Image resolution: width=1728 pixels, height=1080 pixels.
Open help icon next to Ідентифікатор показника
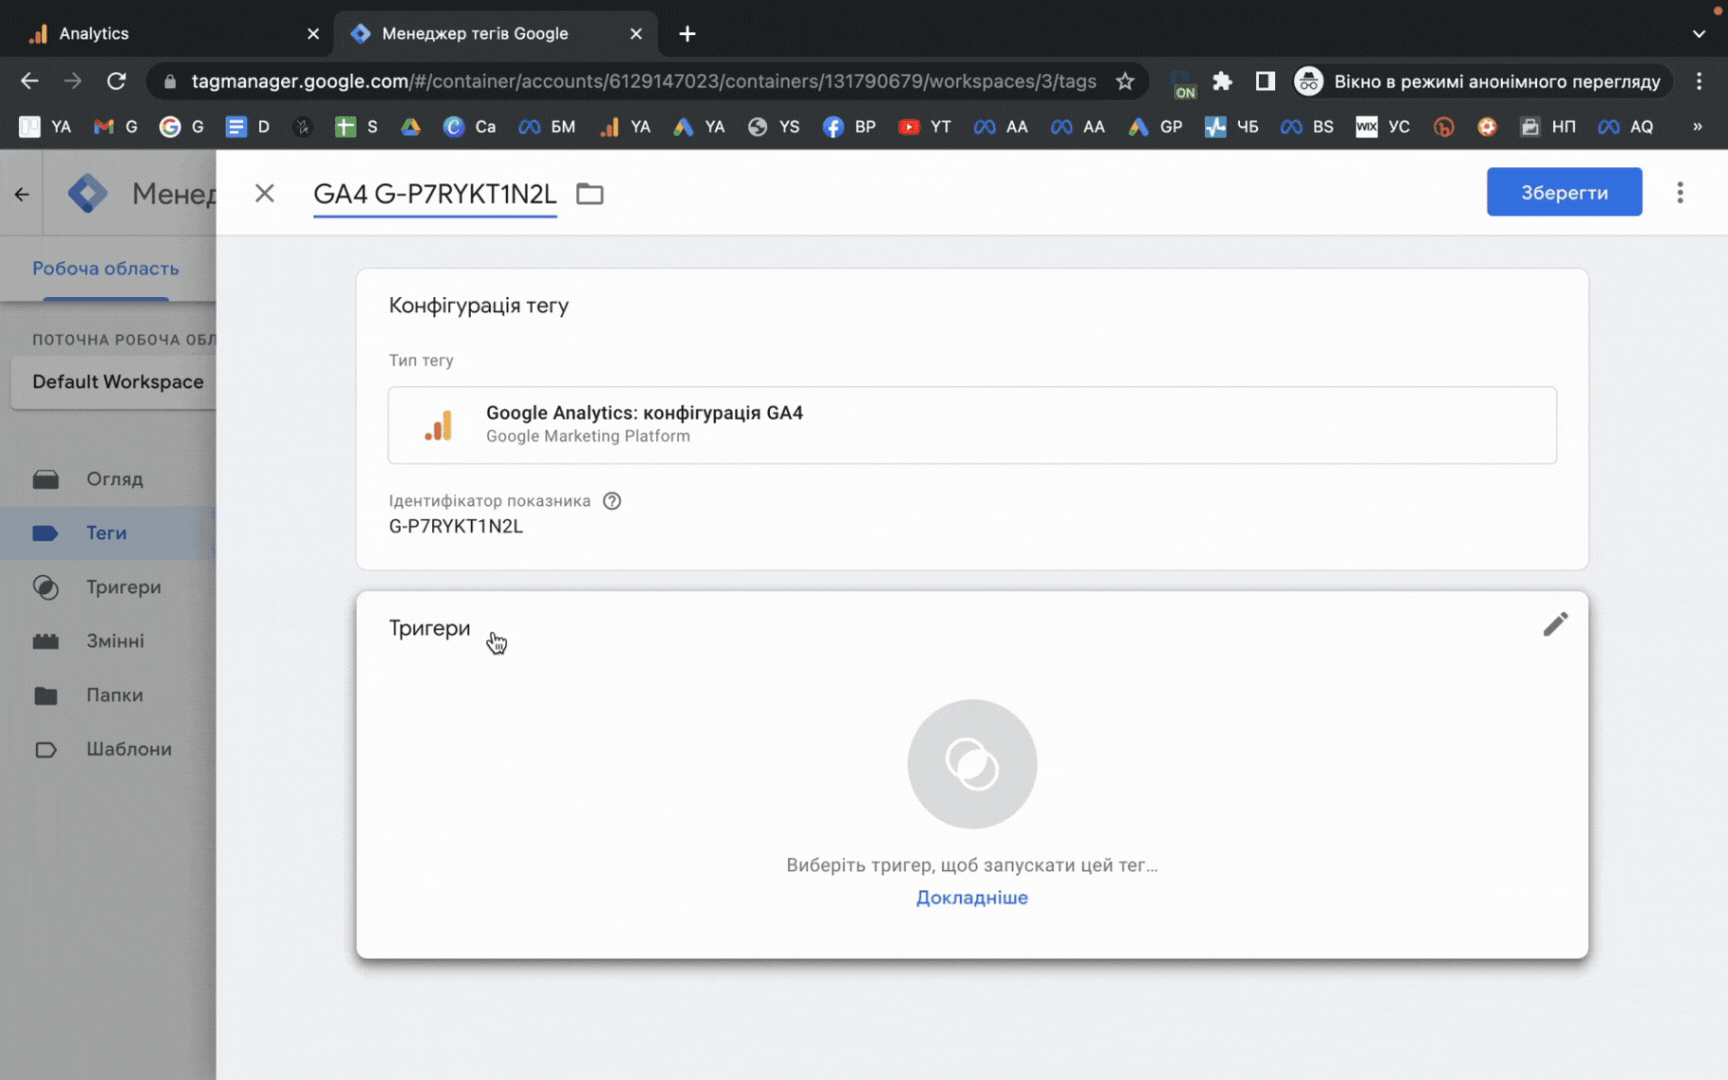(612, 501)
